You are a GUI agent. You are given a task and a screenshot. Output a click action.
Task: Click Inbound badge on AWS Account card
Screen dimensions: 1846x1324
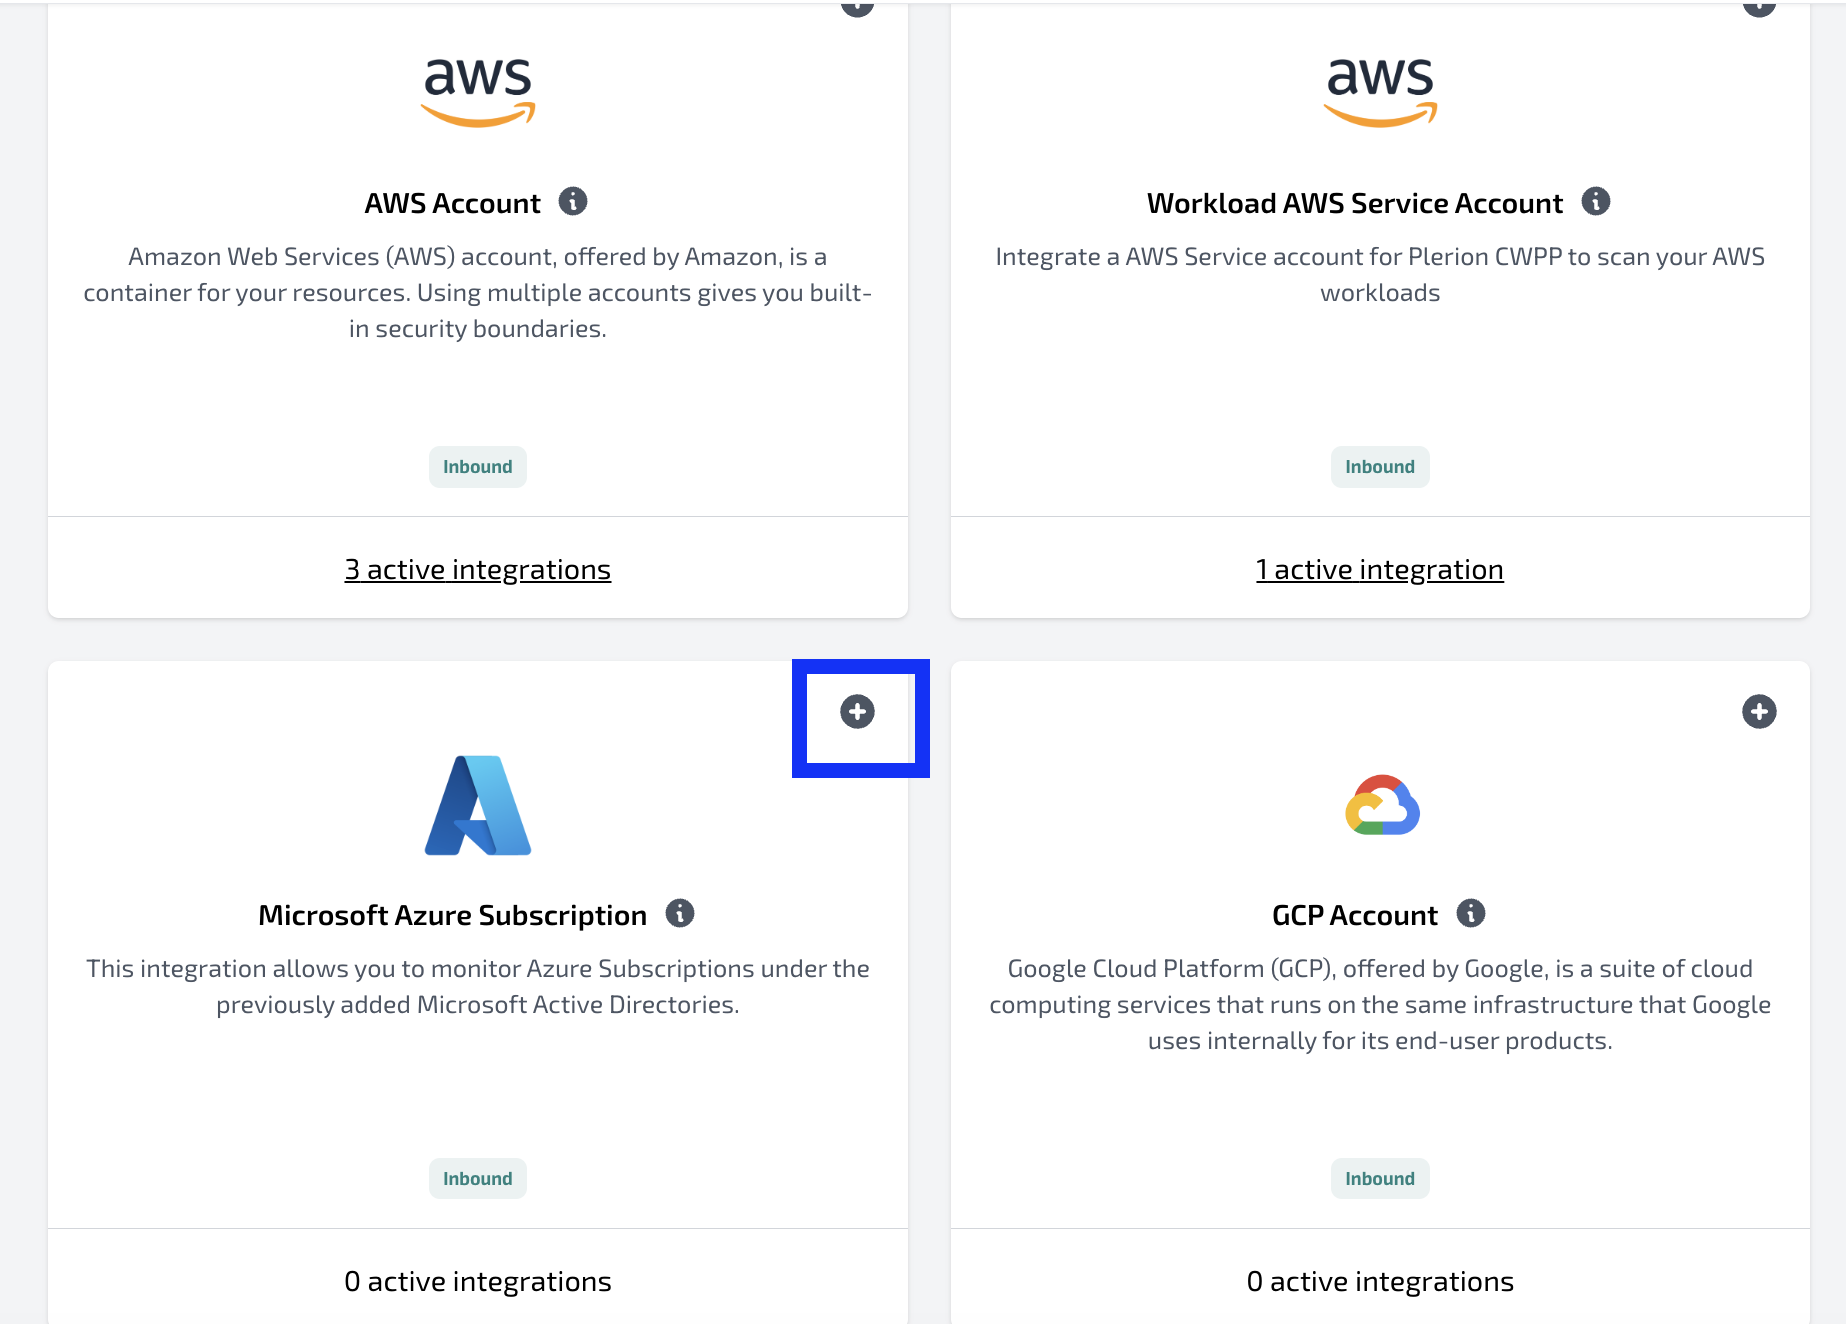pos(478,467)
